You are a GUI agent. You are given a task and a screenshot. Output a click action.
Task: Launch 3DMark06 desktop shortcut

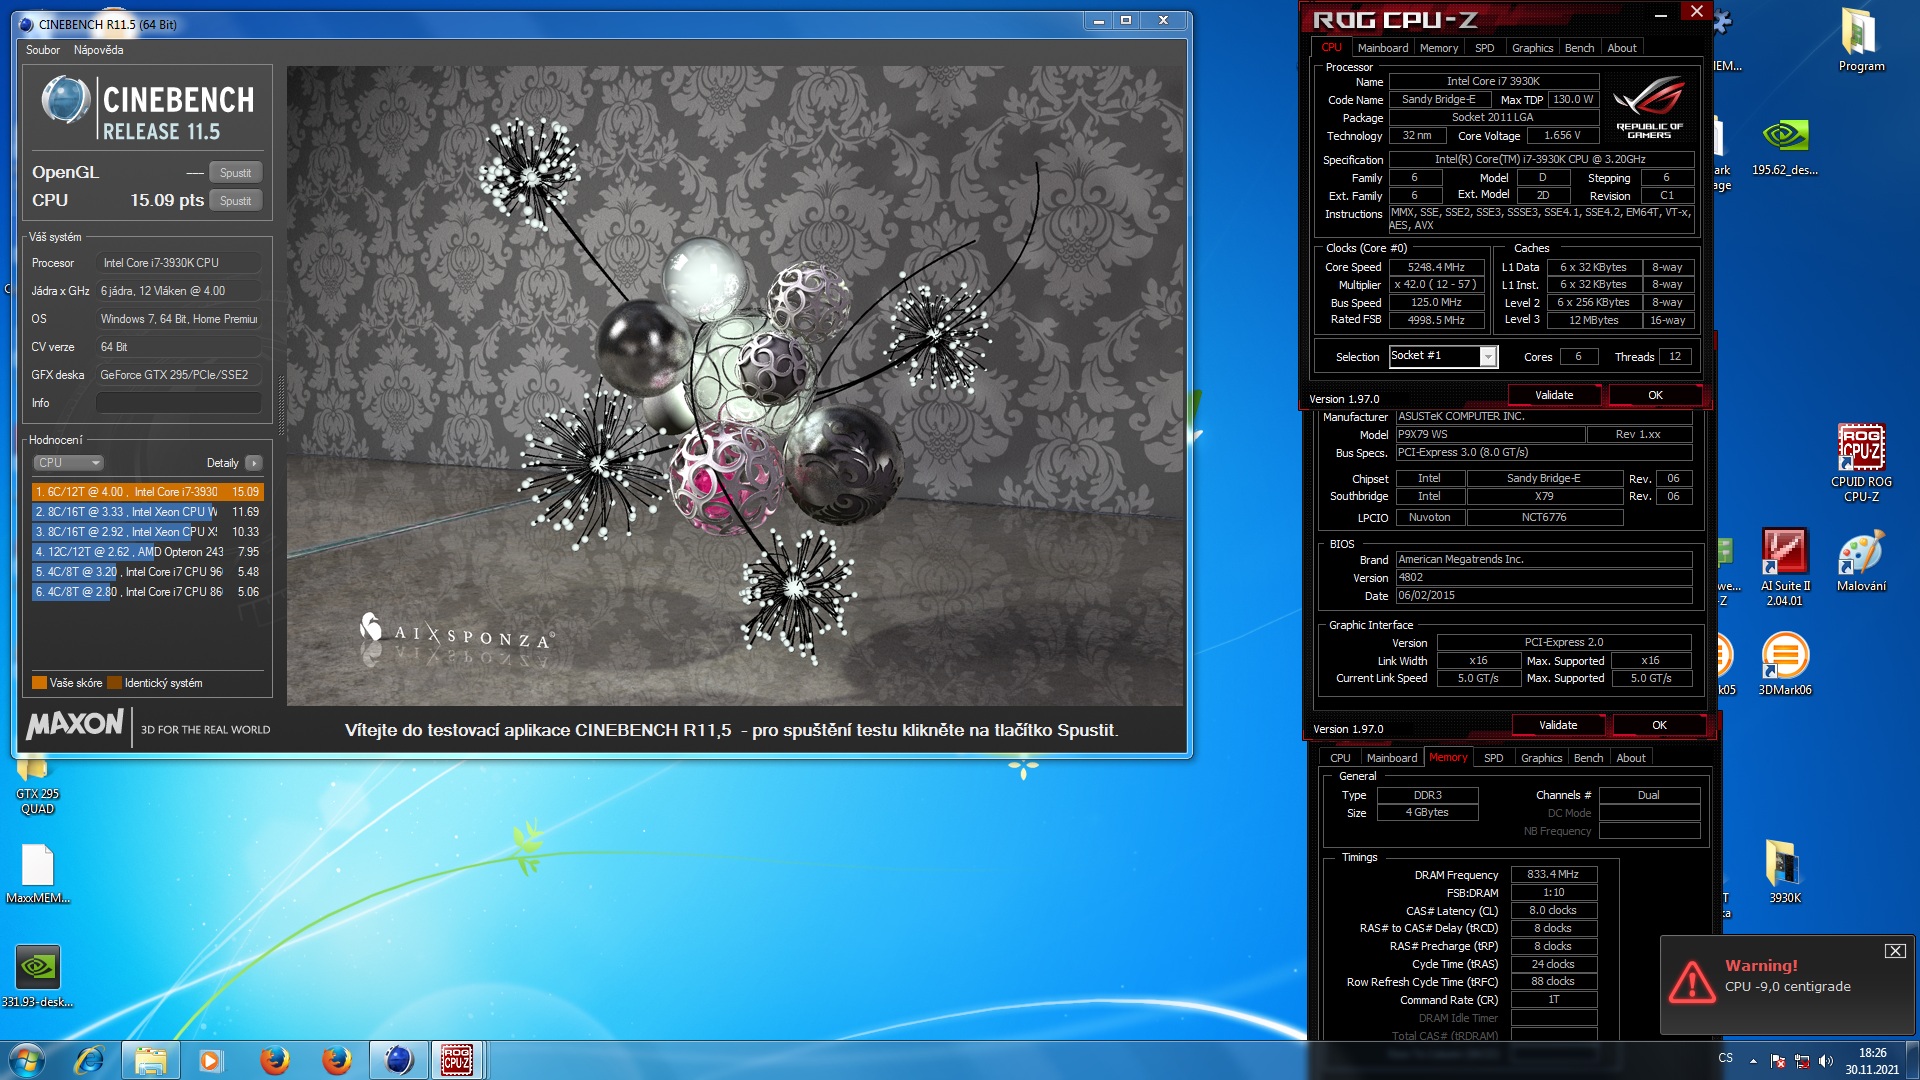coord(1785,664)
